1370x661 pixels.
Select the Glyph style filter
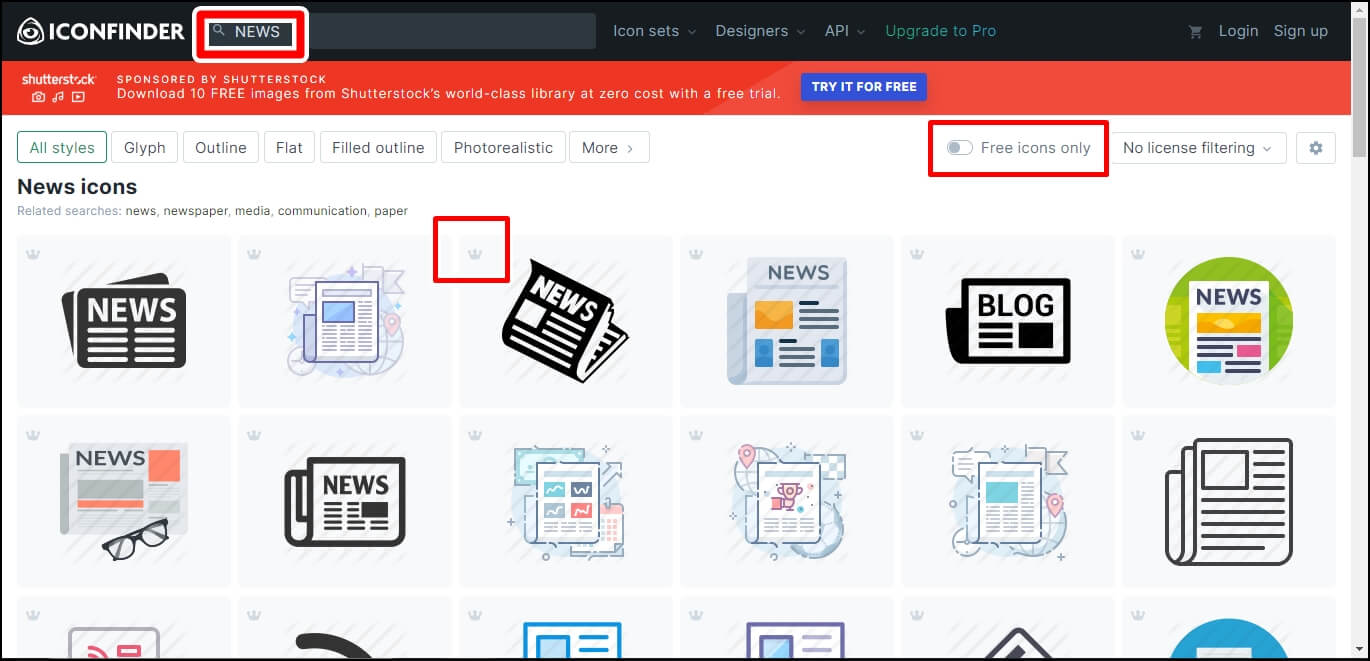click(145, 148)
